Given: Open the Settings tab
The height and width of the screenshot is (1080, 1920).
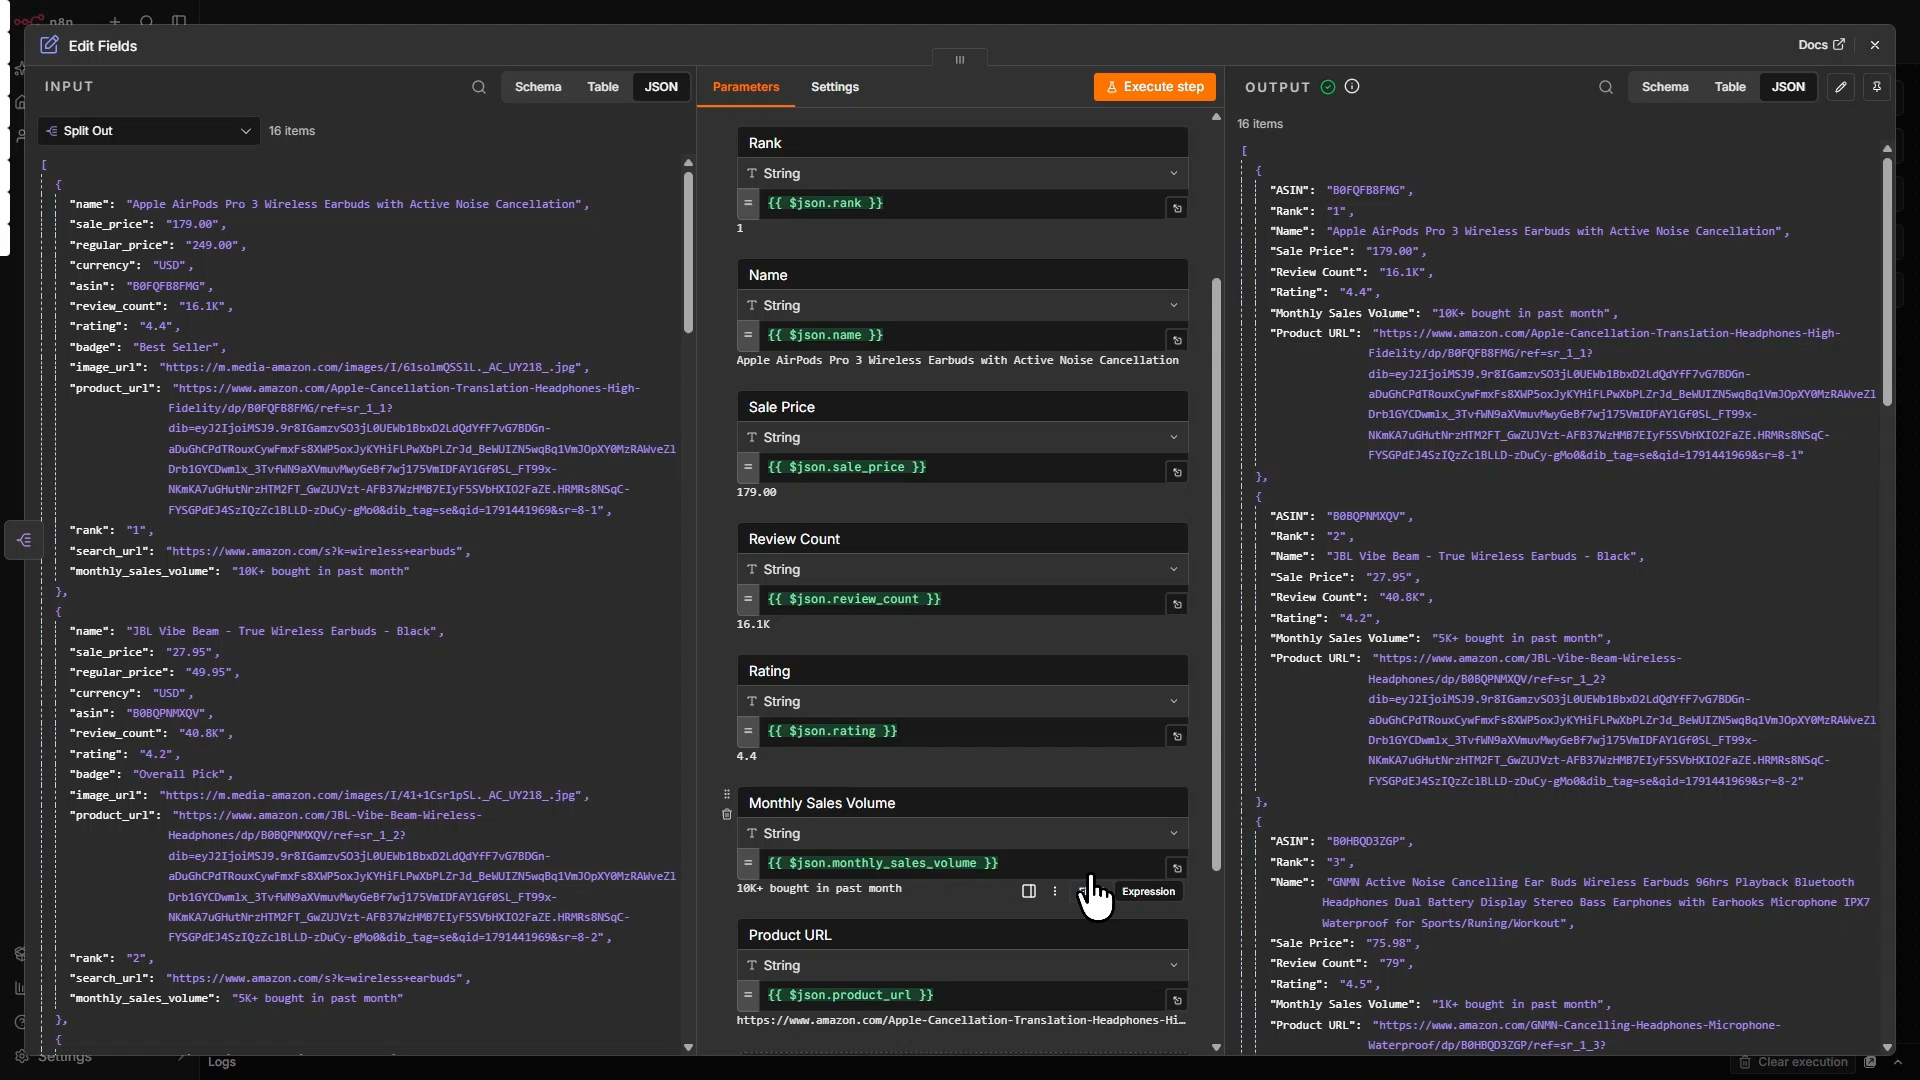Looking at the screenshot, I should [835, 87].
